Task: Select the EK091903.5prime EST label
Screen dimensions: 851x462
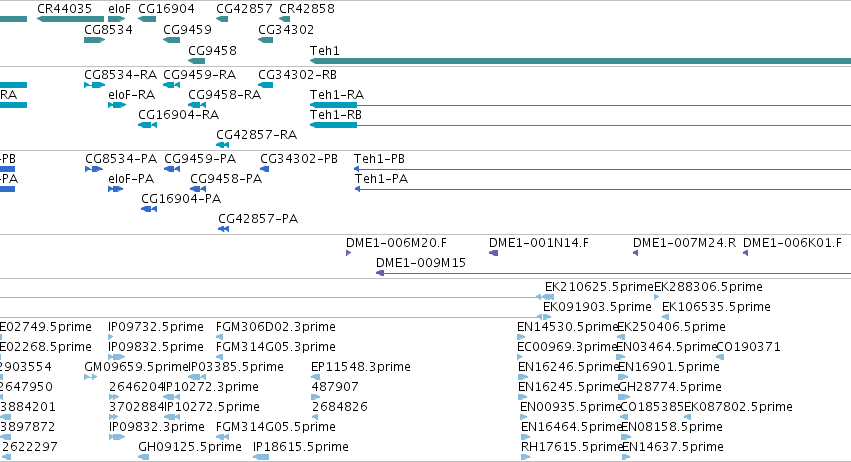Action: [598, 307]
